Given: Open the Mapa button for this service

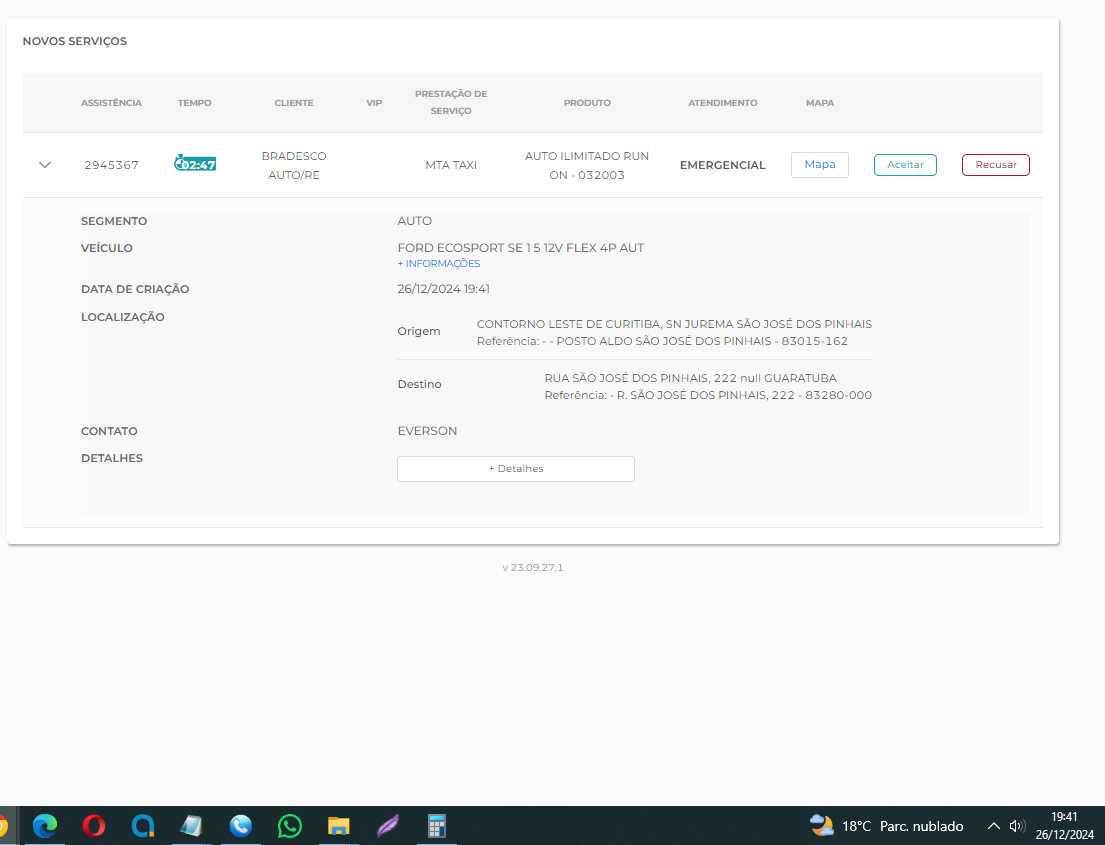Looking at the screenshot, I should (819, 165).
